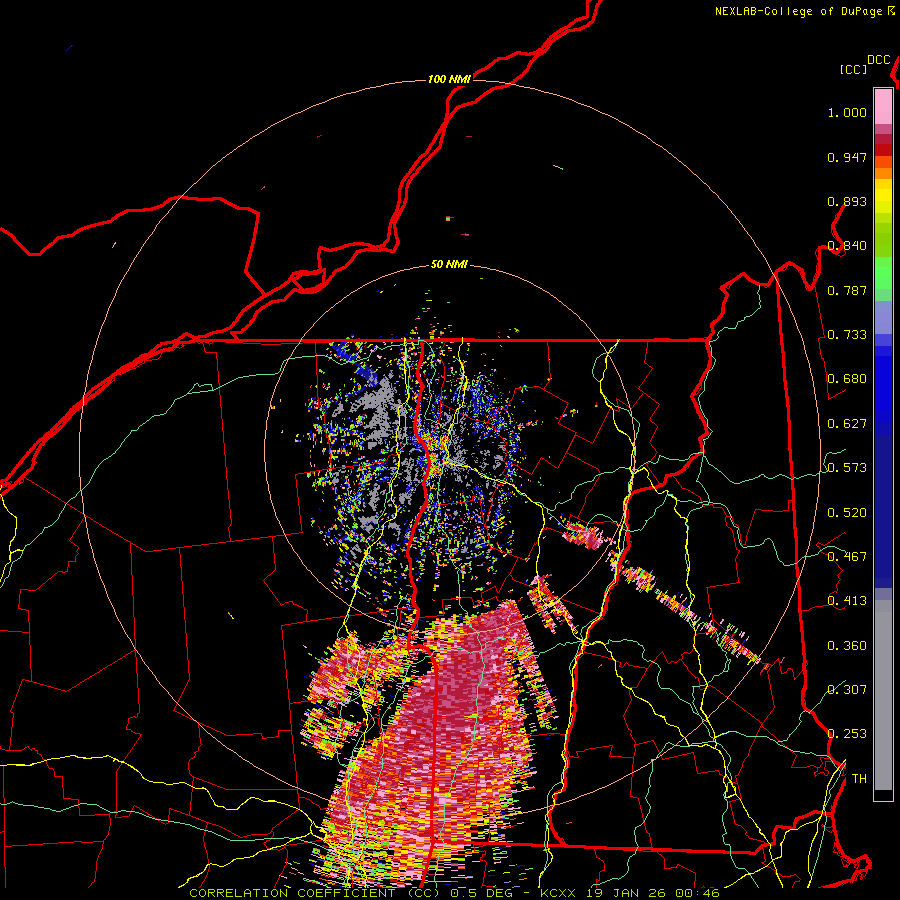The image size is (900, 900).
Task: Select the 0.627 value on the color scale
Action: pyautogui.click(x=847, y=424)
